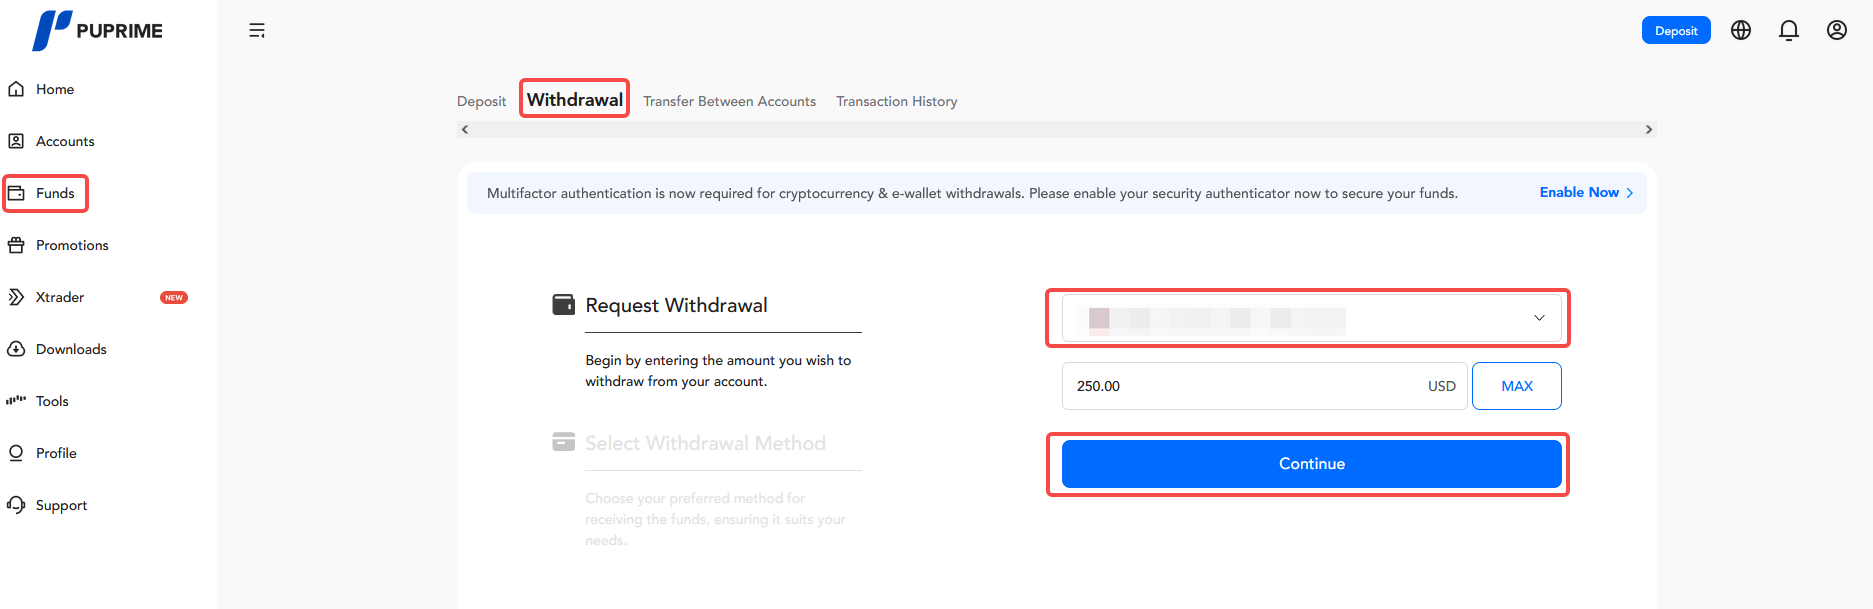Open the Xtrader section
The width and height of the screenshot is (1873, 609).
(60, 297)
